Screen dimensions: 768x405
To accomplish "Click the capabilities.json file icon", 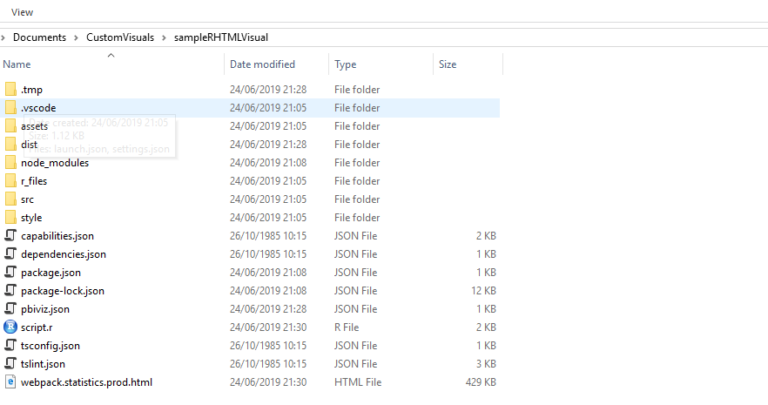I will pos(11,236).
